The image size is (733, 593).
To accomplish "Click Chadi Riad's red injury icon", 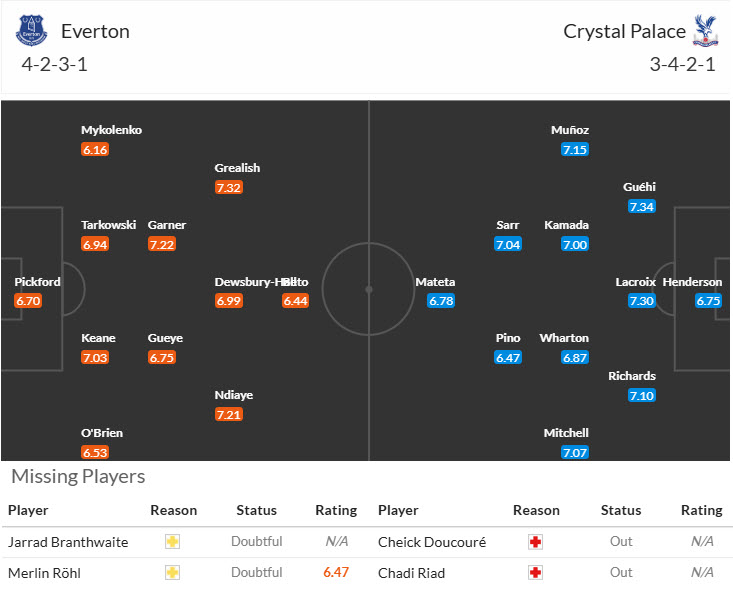I will (x=536, y=573).
